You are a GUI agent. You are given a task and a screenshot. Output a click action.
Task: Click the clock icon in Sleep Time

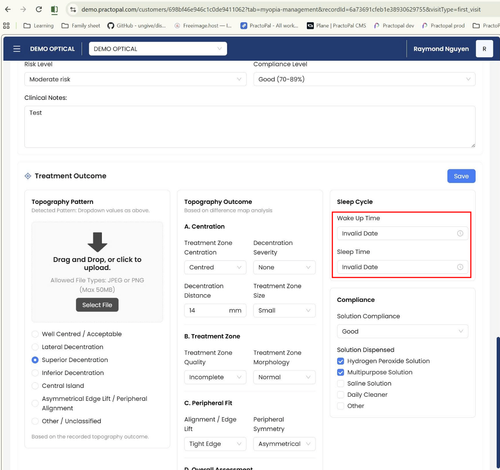[x=460, y=267]
